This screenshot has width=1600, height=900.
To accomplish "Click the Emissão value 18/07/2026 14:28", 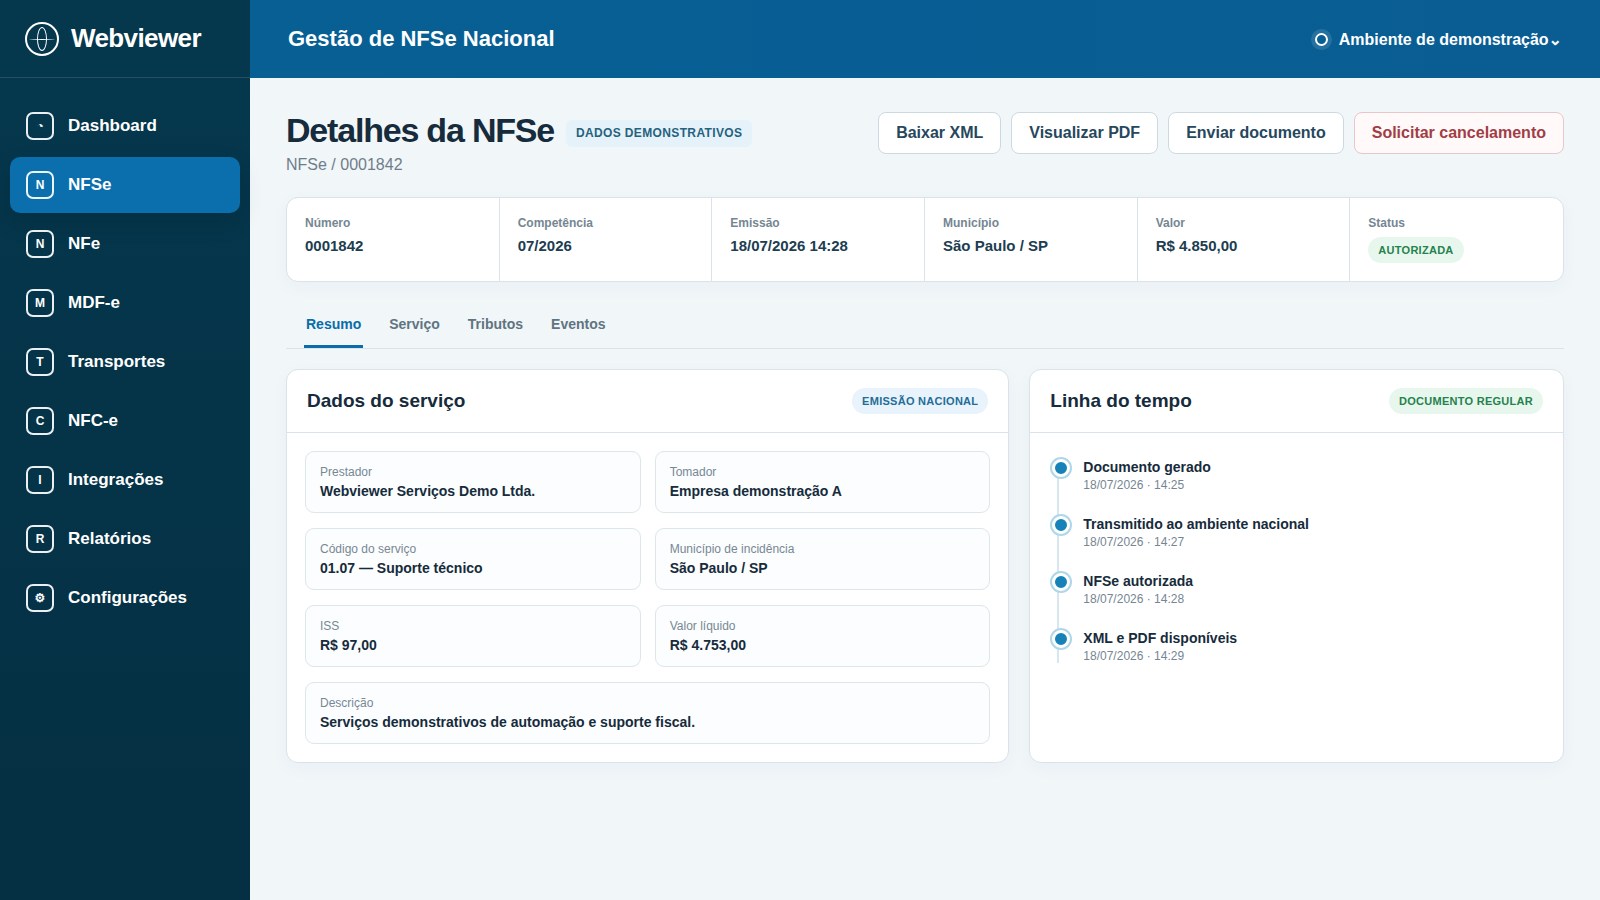I will pyautogui.click(x=789, y=246).
